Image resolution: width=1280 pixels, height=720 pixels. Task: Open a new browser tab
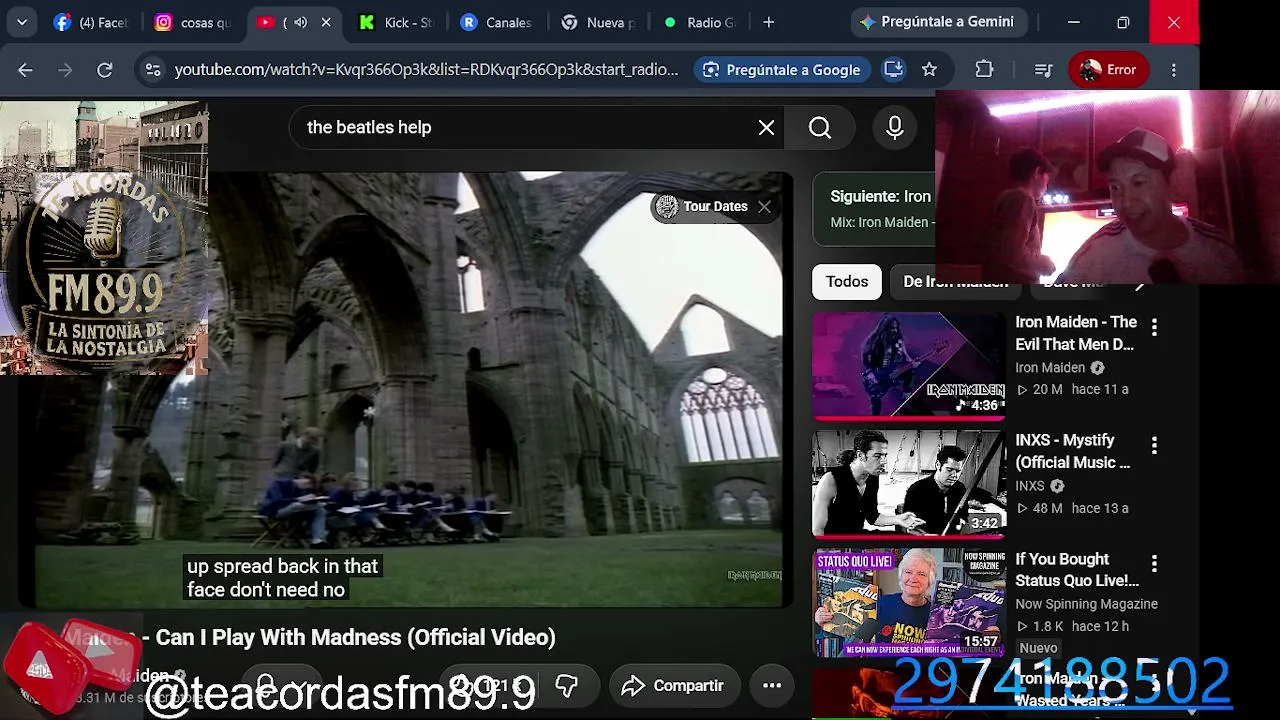[768, 22]
